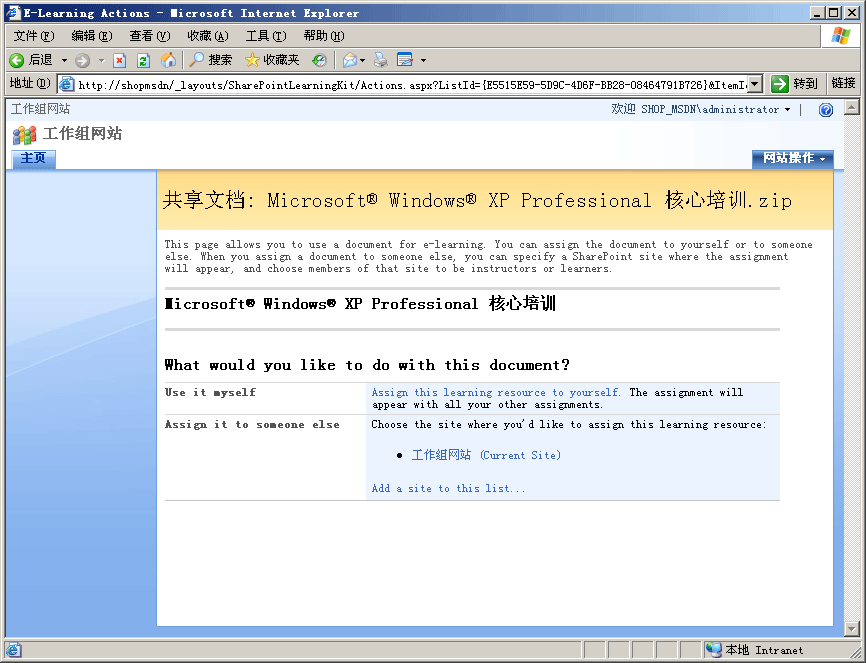Screen dimensions: 866x663
Task: Click 'Add a site to this list...' link
Action: click(x=448, y=488)
